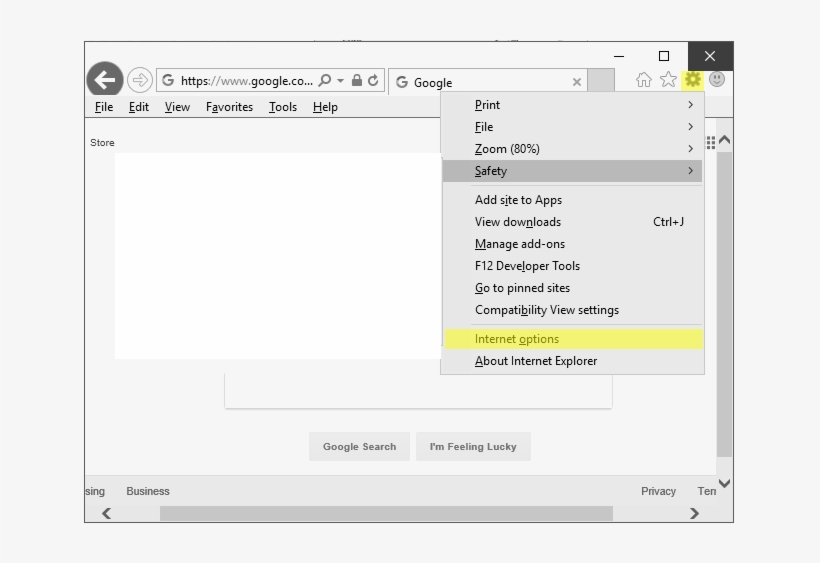Viewport: 820px width, 563px height.
Task: Open the File menu in menu bar
Action: pyautogui.click(x=104, y=107)
